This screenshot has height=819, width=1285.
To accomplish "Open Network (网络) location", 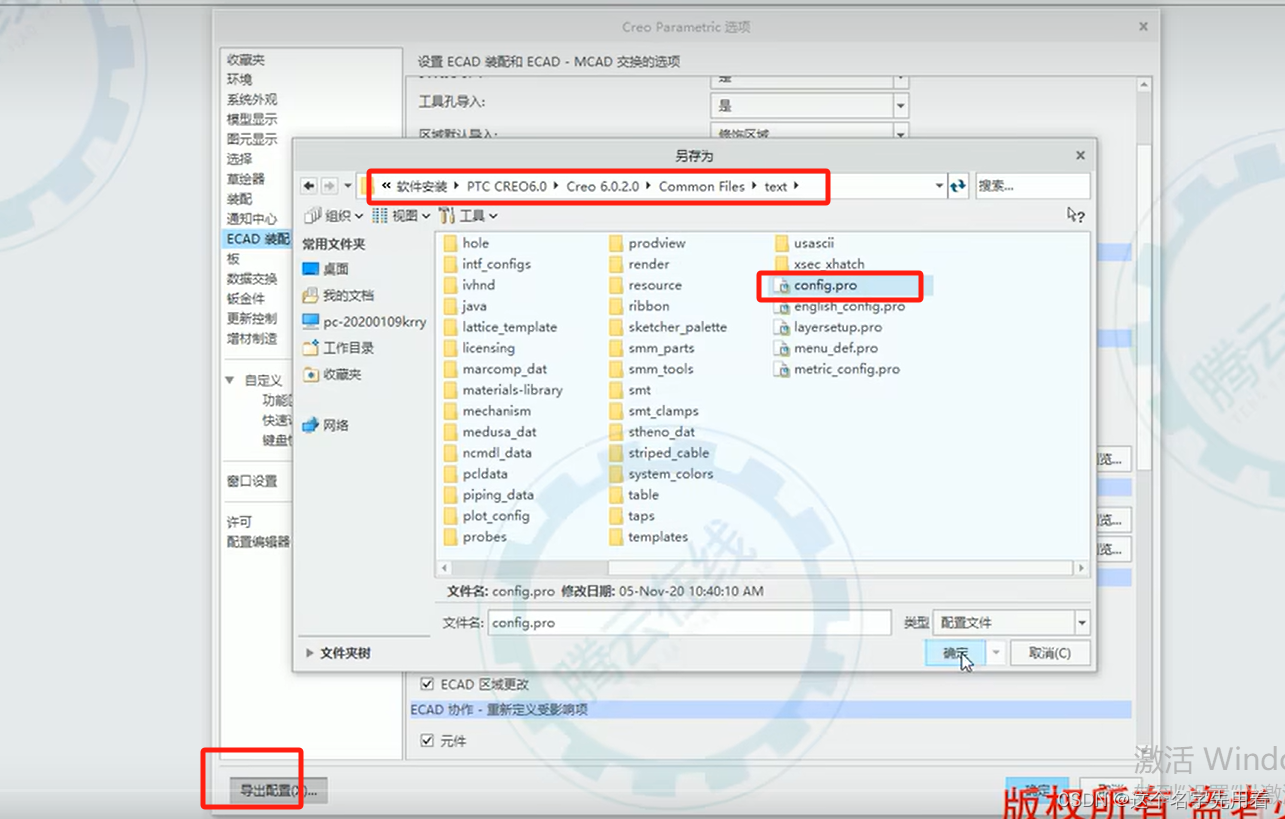I will pyautogui.click(x=326, y=425).
